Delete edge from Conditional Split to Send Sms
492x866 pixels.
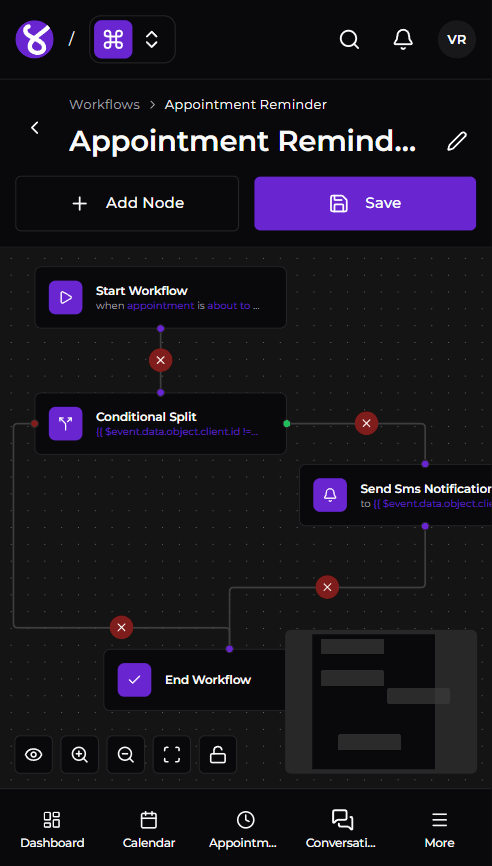[366, 424]
